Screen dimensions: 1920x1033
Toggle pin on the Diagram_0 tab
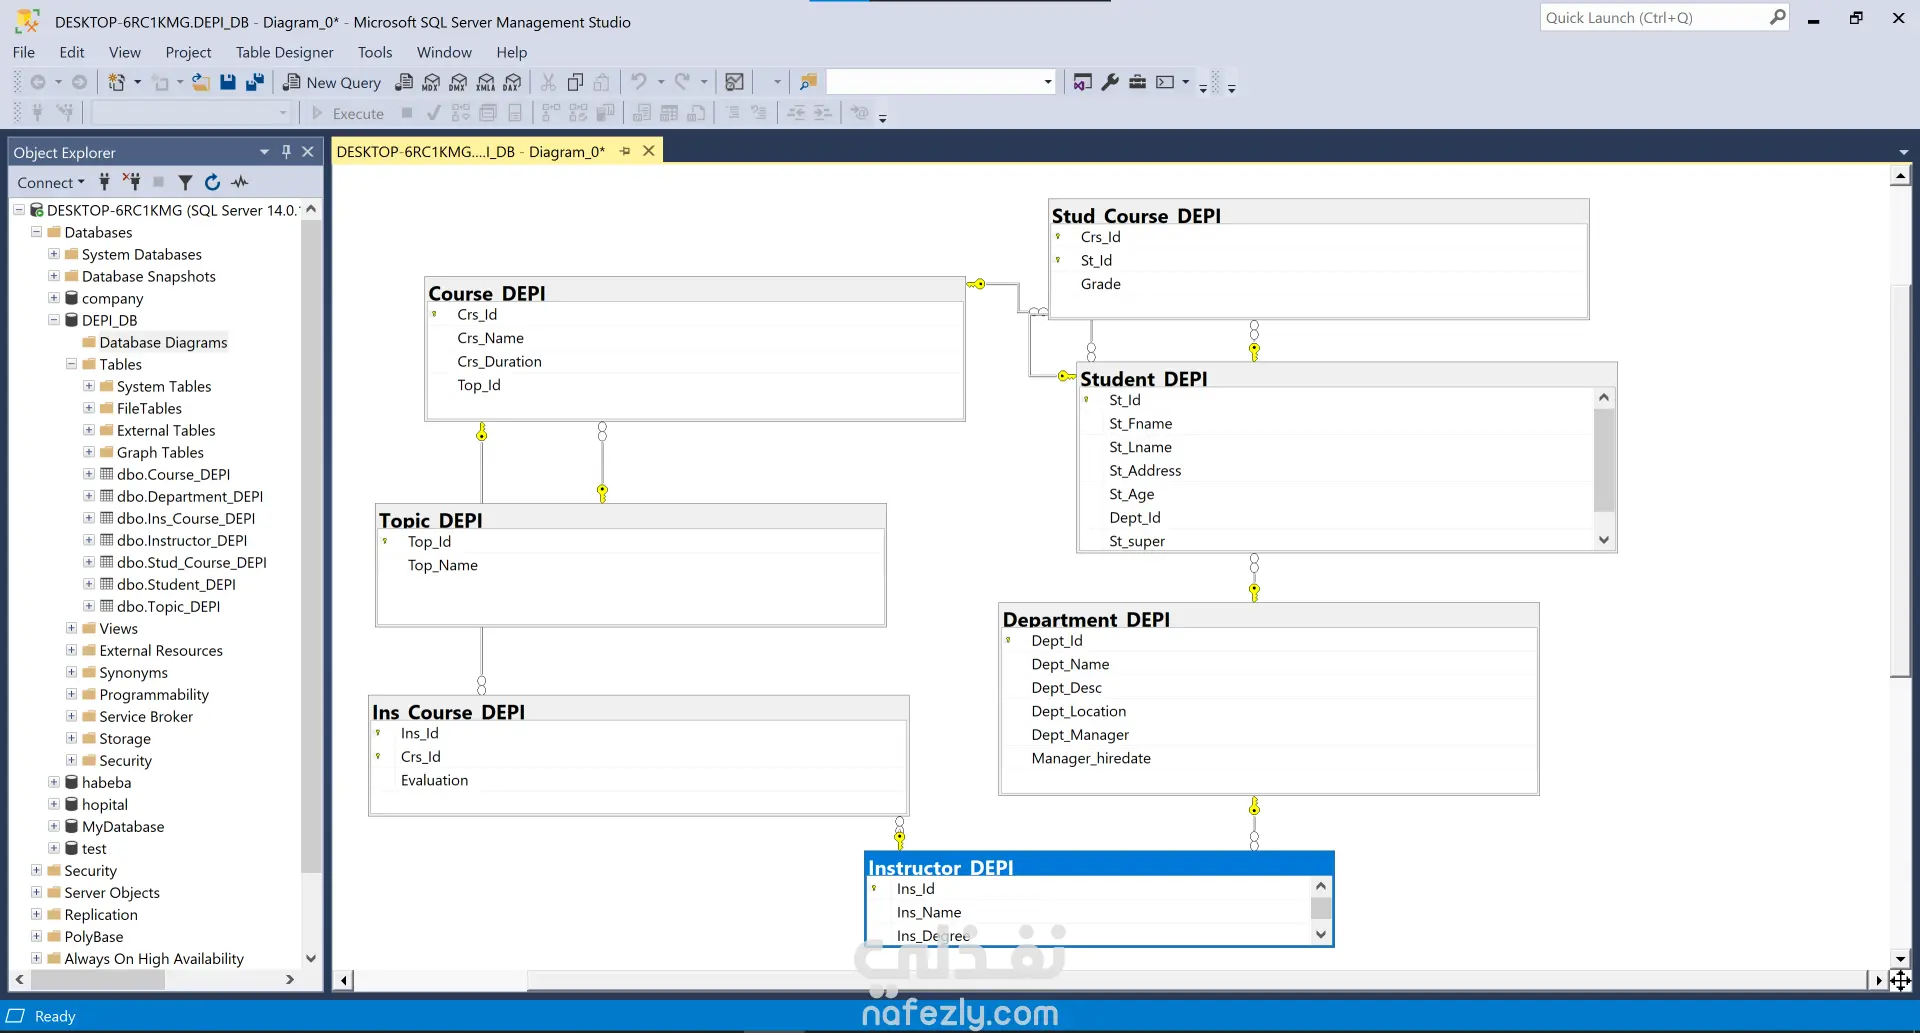click(x=625, y=151)
